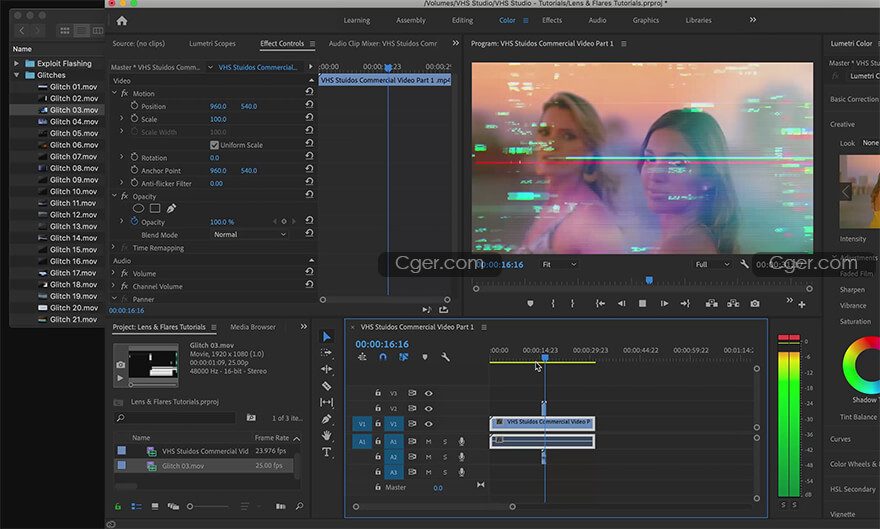Click the Export Frame camera icon
Viewport: 880px width, 529px height.
(x=755, y=303)
